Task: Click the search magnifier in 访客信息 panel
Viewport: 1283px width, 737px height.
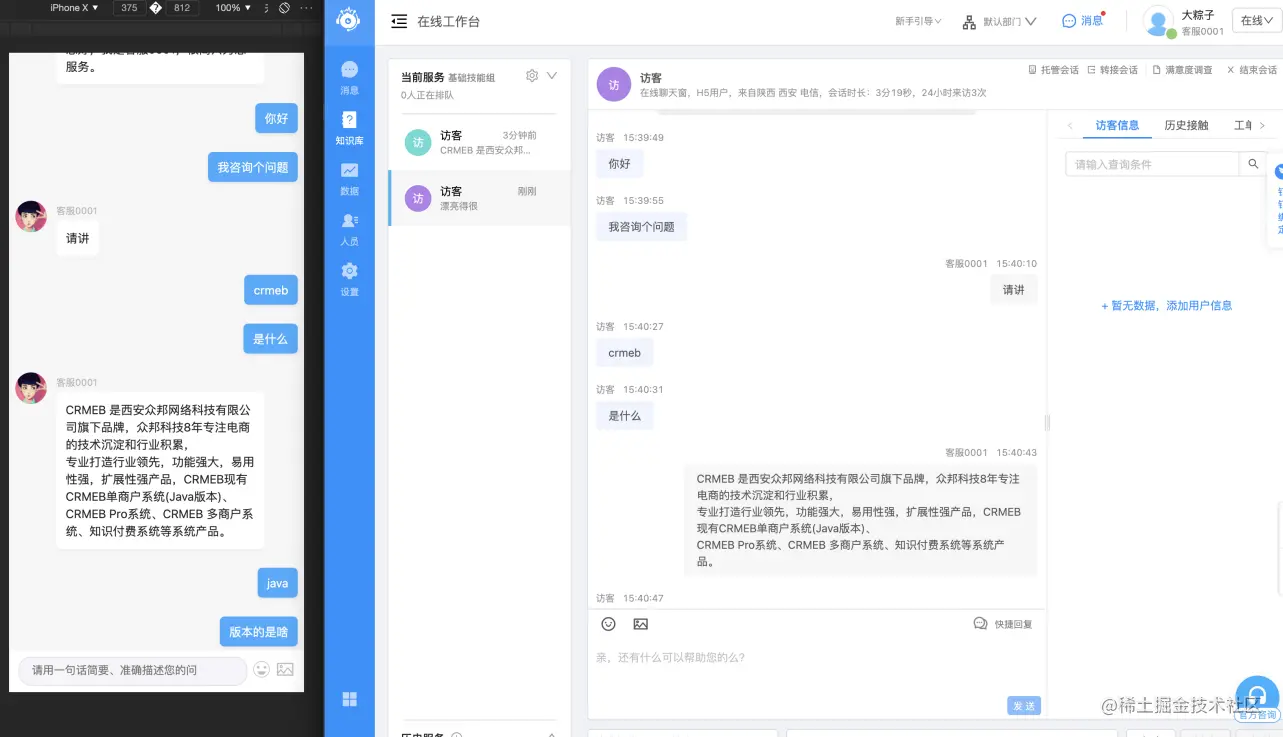Action: (1253, 164)
